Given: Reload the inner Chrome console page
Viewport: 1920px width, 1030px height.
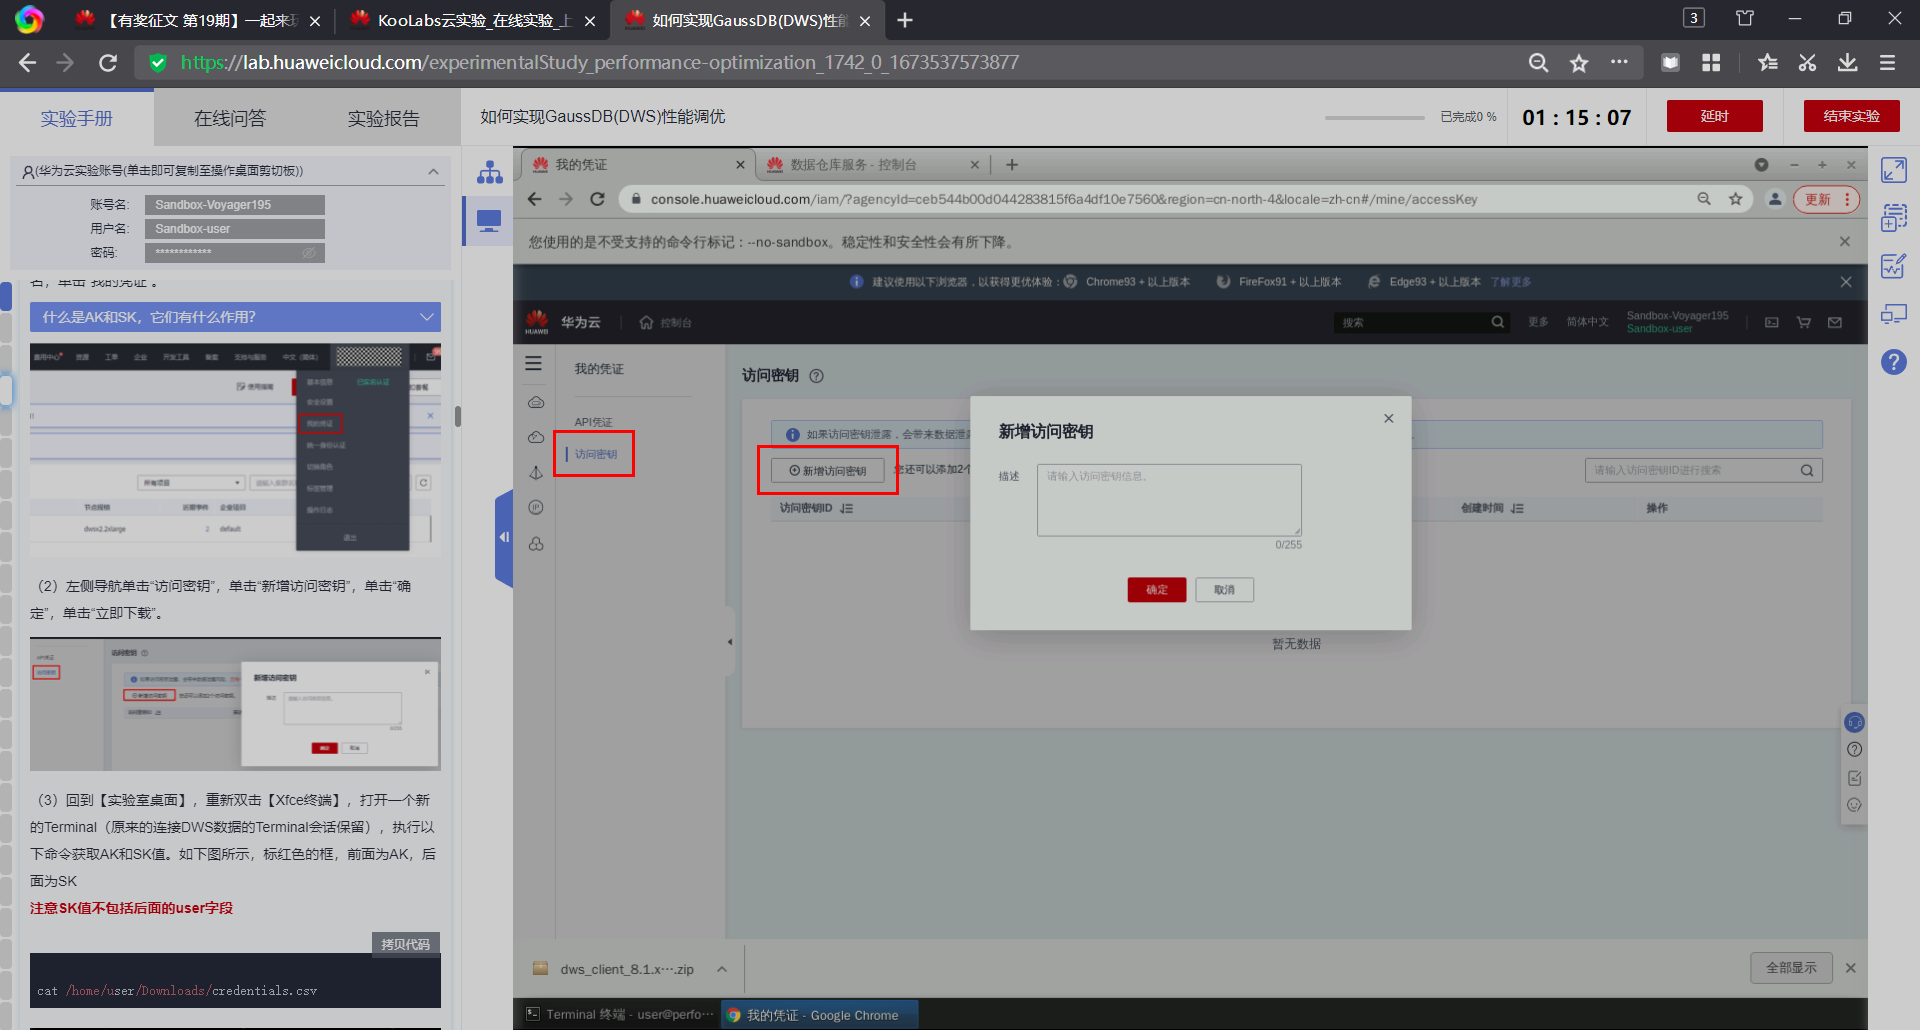Looking at the screenshot, I should click(597, 199).
